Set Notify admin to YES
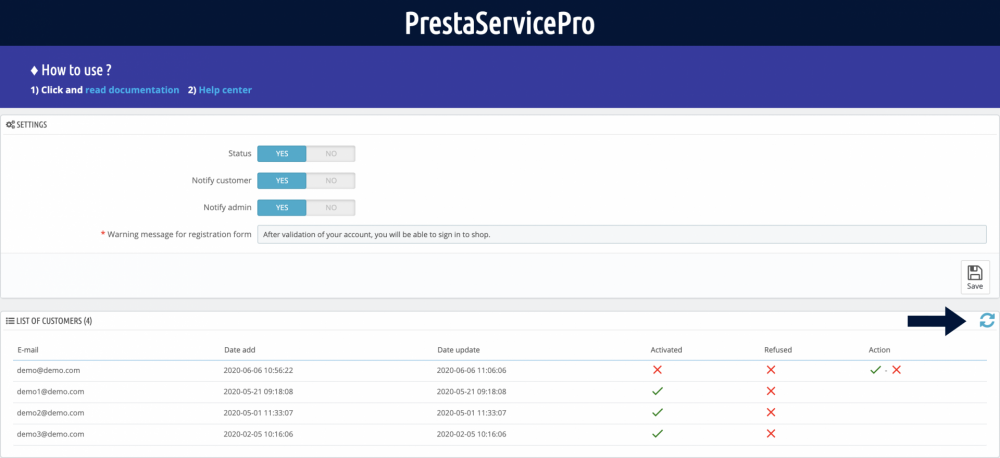The width and height of the screenshot is (1000, 458). (282, 208)
